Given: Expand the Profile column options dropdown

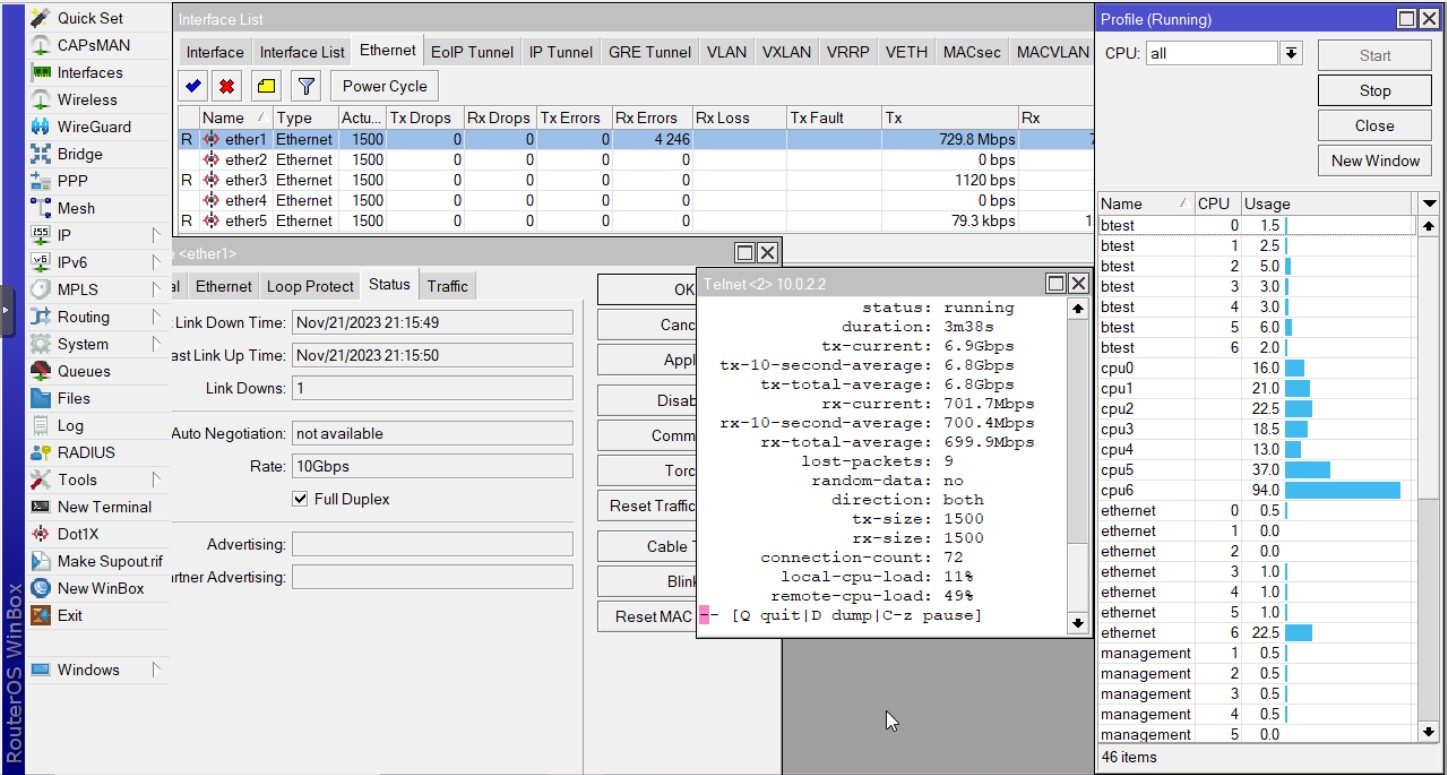Looking at the screenshot, I should click(1430, 203).
